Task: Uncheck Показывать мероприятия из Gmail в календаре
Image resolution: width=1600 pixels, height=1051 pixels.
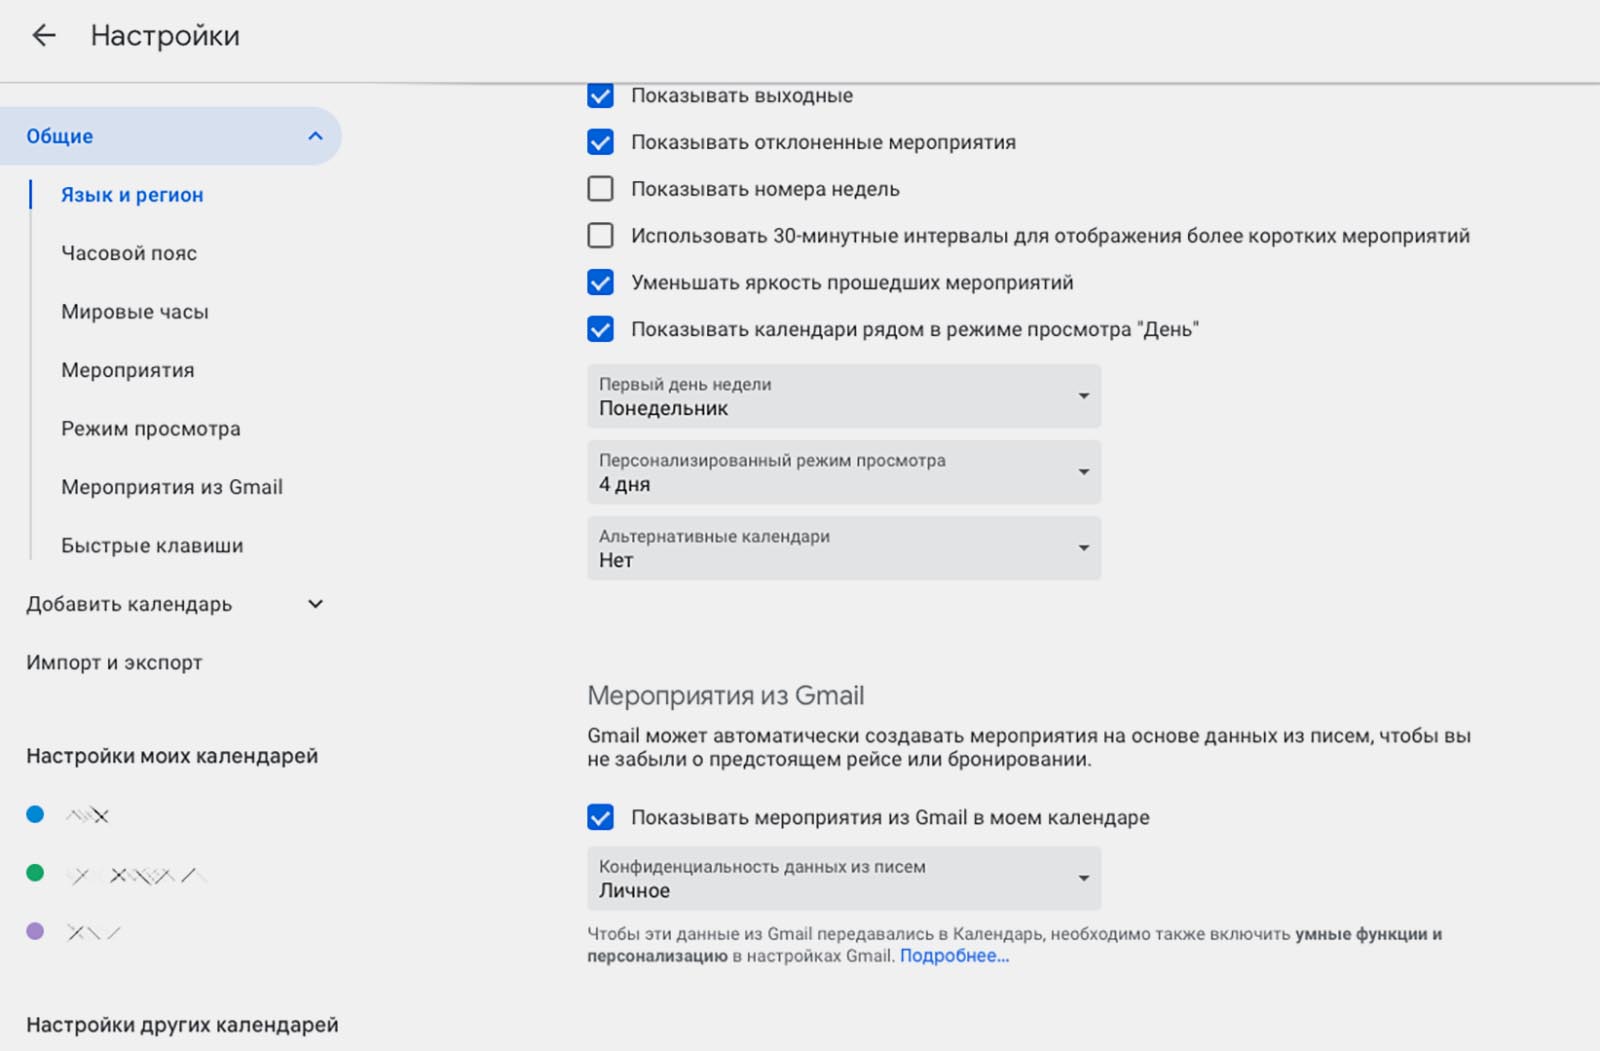Action: coord(600,818)
